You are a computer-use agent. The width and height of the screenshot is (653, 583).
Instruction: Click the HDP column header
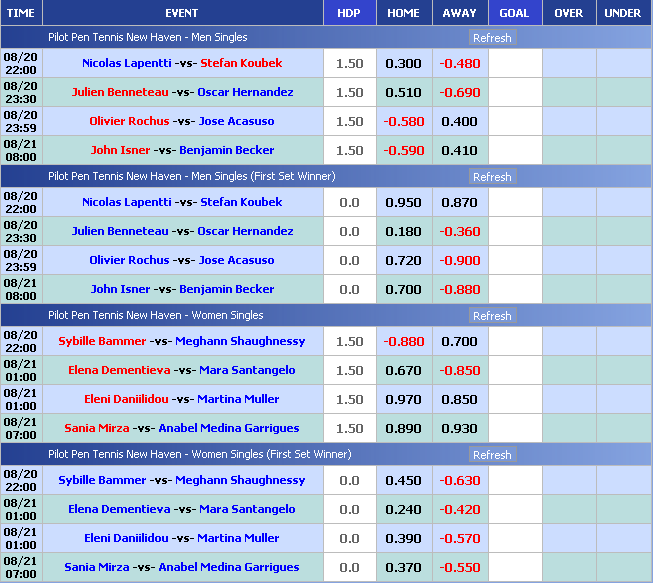(349, 13)
